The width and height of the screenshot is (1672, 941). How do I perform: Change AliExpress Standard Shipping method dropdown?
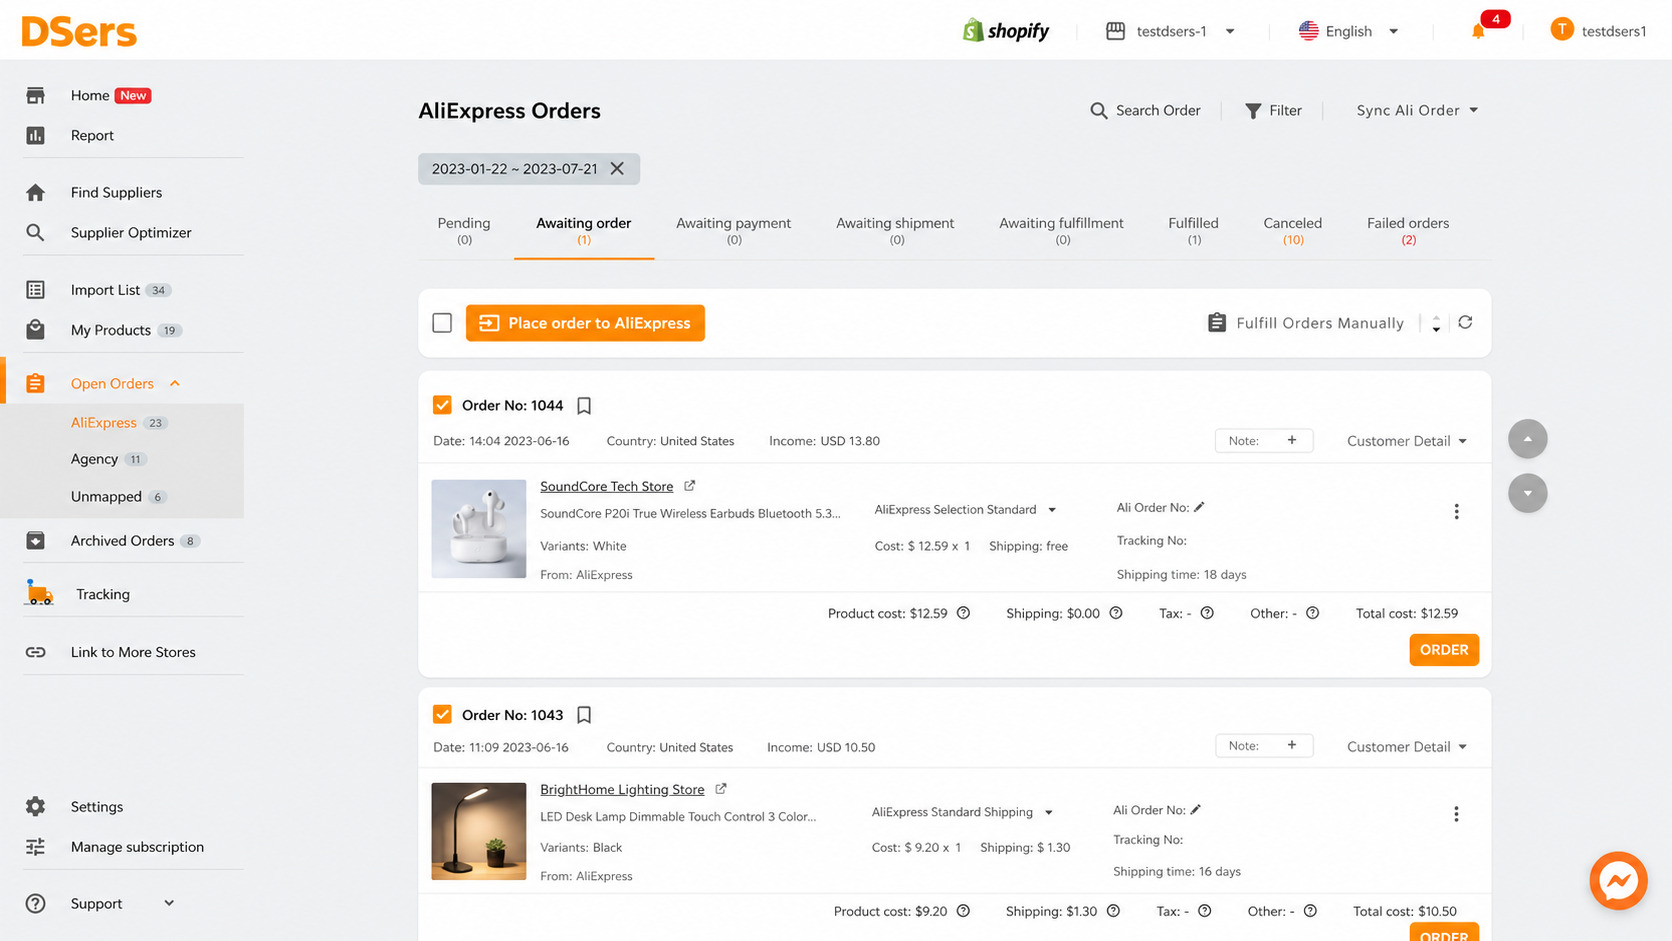[962, 812]
